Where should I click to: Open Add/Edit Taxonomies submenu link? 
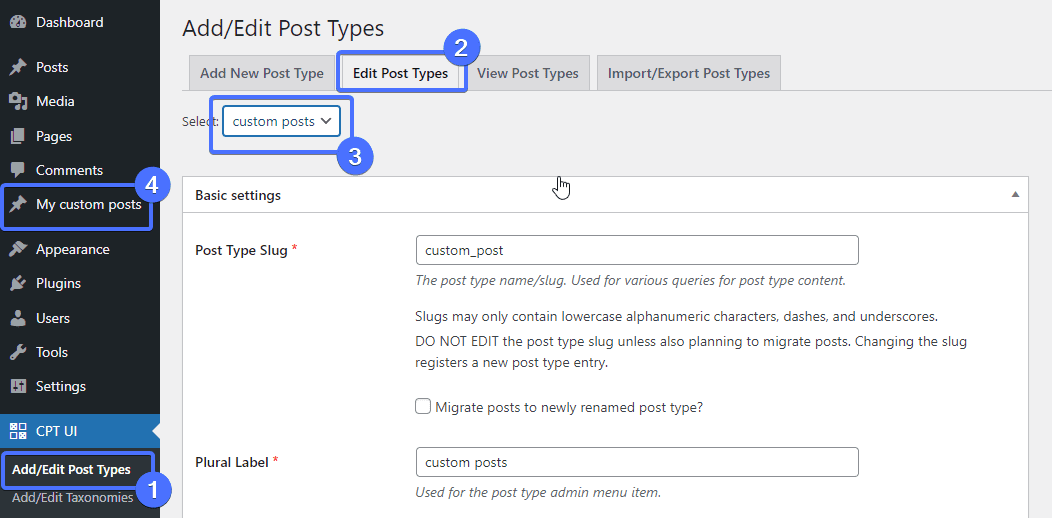click(x=72, y=498)
